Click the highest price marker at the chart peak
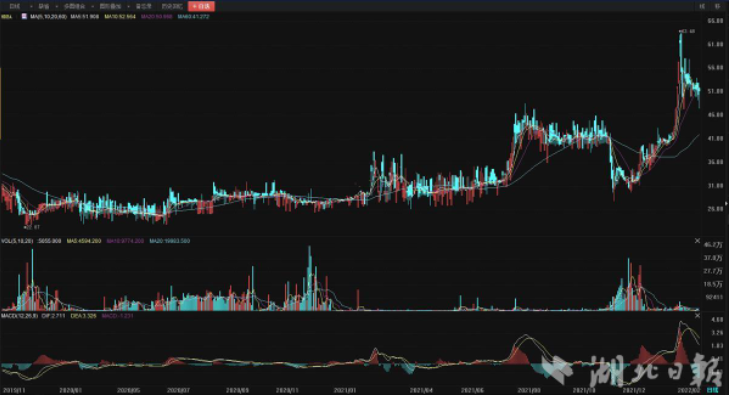Screen dimensions: 729x396 tap(688, 31)
